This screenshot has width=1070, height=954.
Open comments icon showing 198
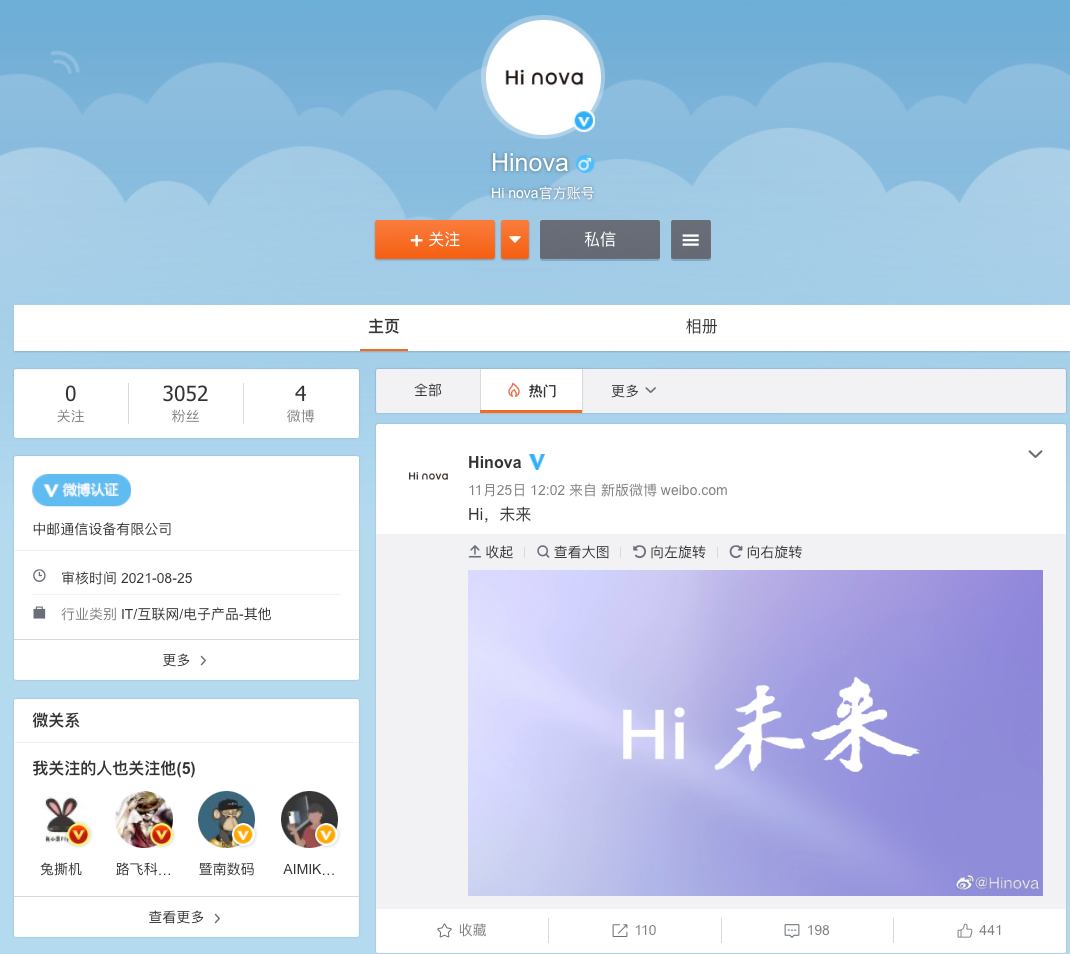[x=807, y=930]
